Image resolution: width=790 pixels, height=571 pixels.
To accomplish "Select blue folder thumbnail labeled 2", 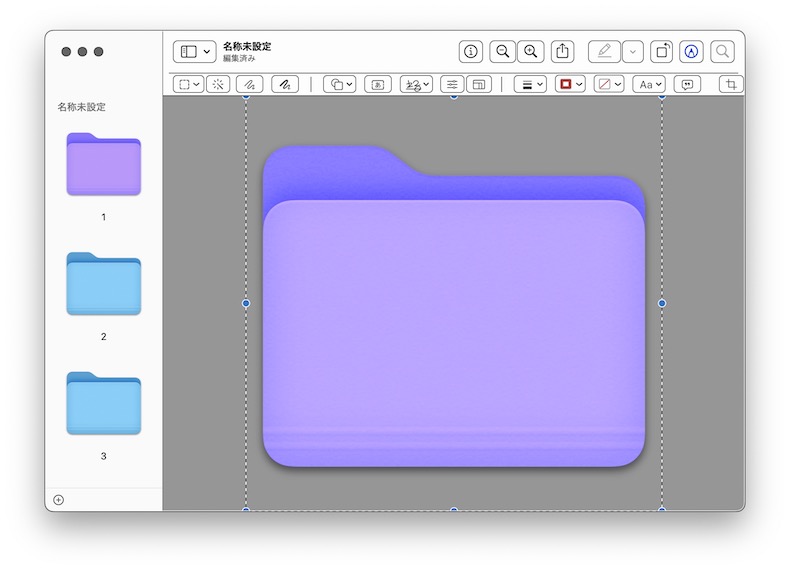I will coord(104,284).
